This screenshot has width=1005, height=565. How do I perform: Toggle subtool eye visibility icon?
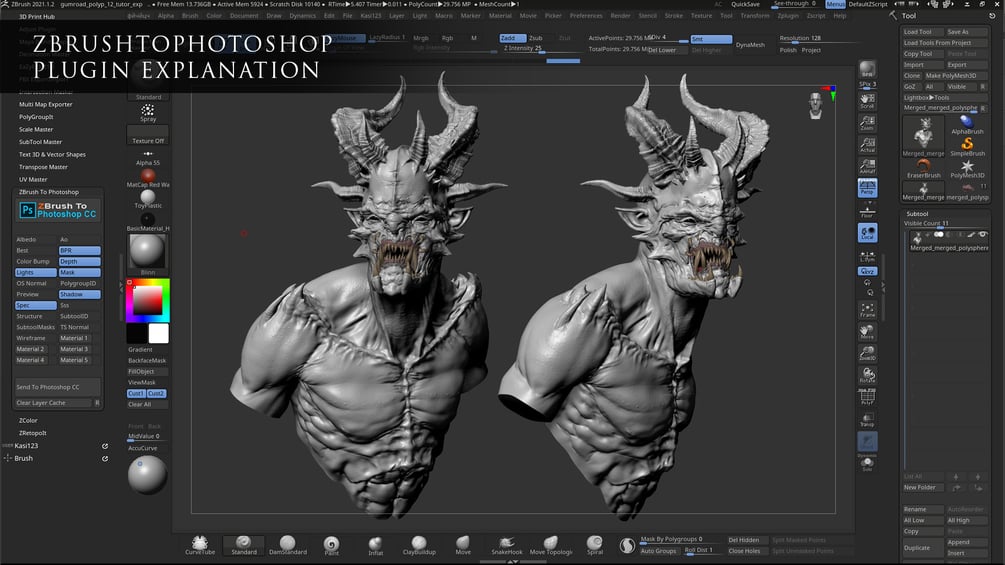point(983,234)
